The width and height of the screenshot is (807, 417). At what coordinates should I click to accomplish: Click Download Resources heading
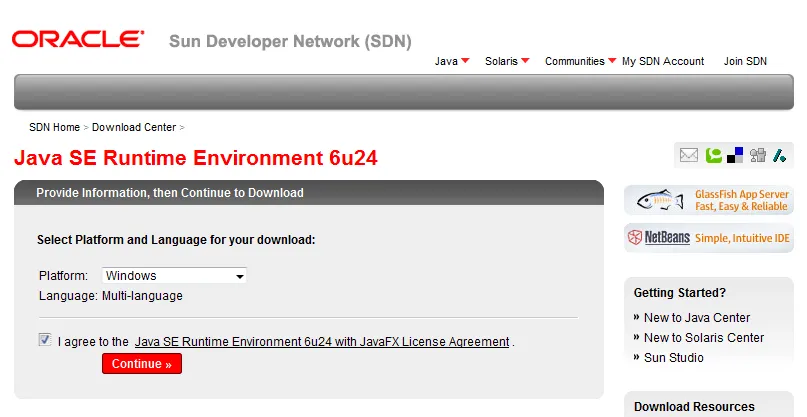694,407
